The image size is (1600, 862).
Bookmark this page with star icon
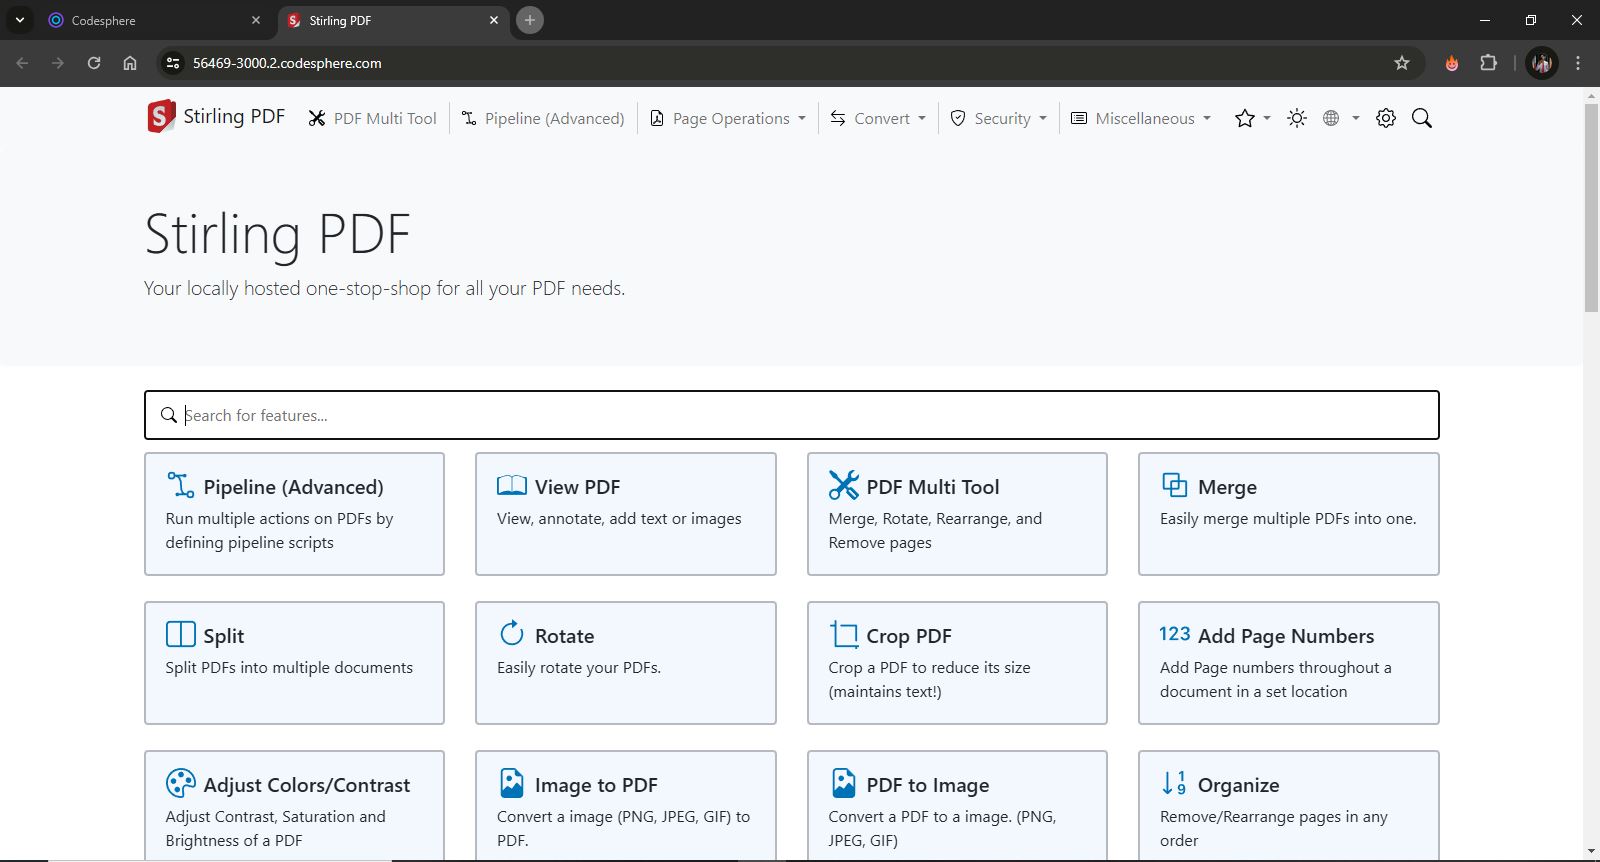(1402, 63)
